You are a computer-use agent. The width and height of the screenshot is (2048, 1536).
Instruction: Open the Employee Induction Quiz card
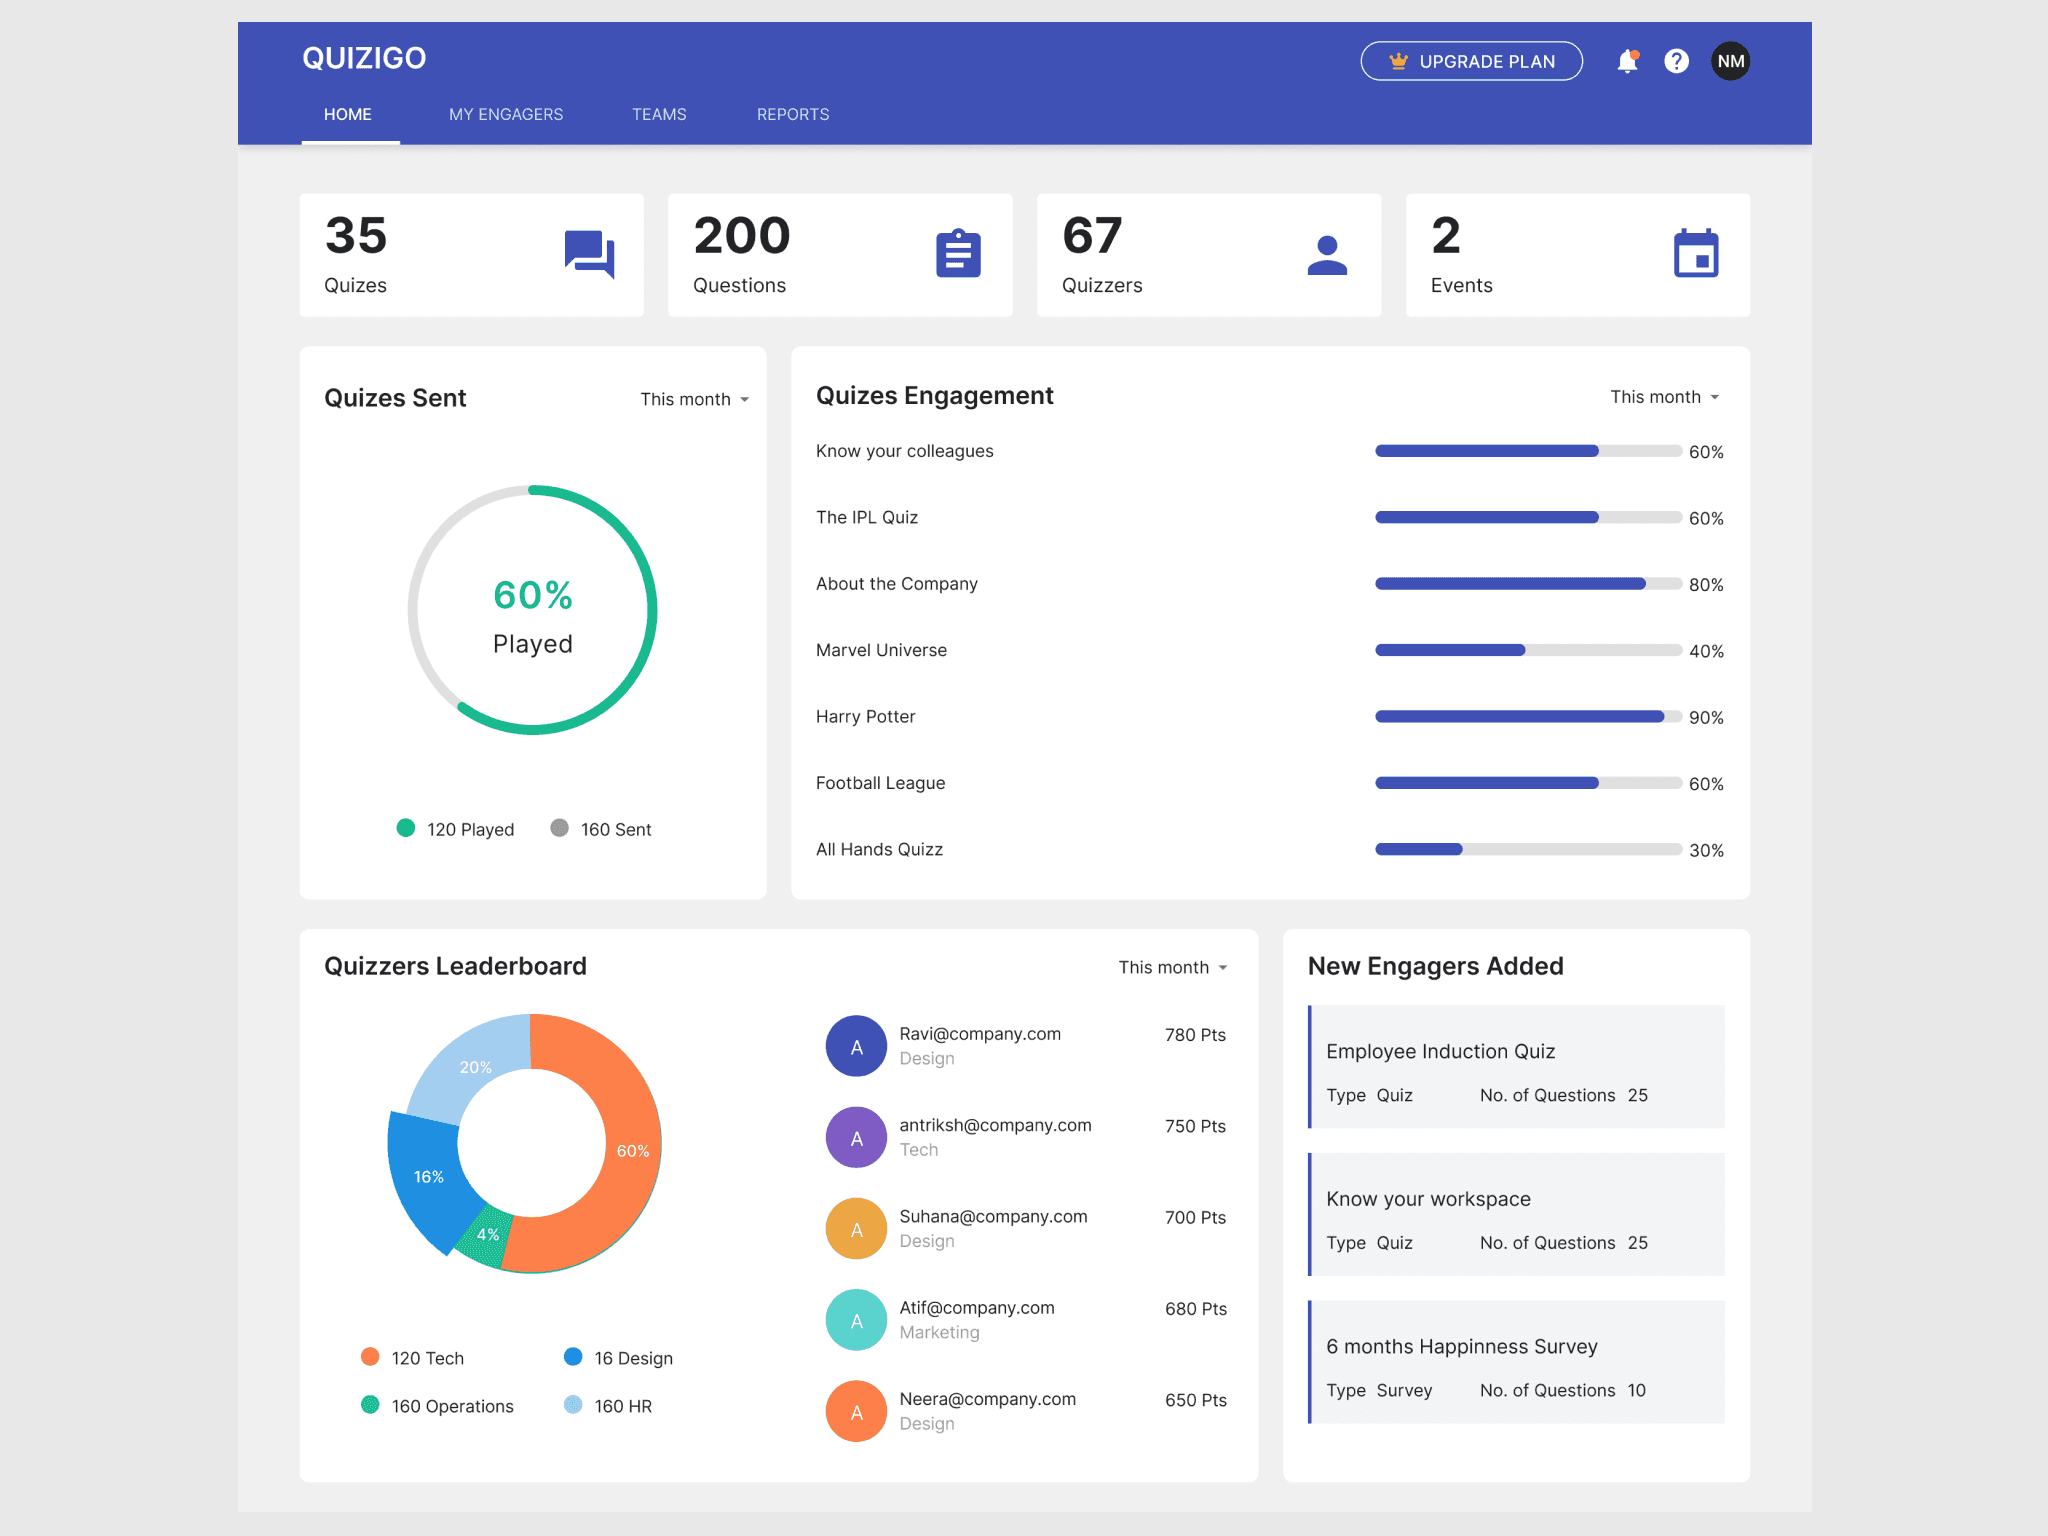click(x=1516, y=1067)
